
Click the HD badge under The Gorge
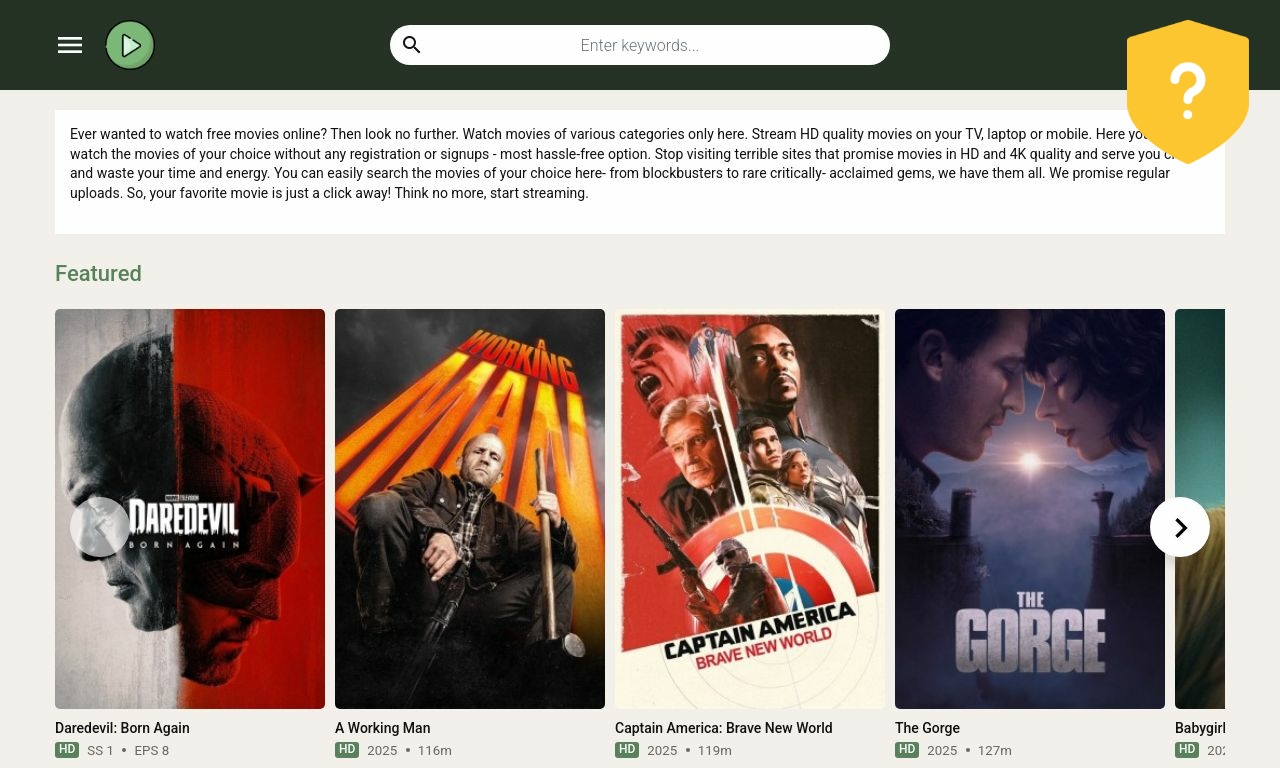(907, 749)
